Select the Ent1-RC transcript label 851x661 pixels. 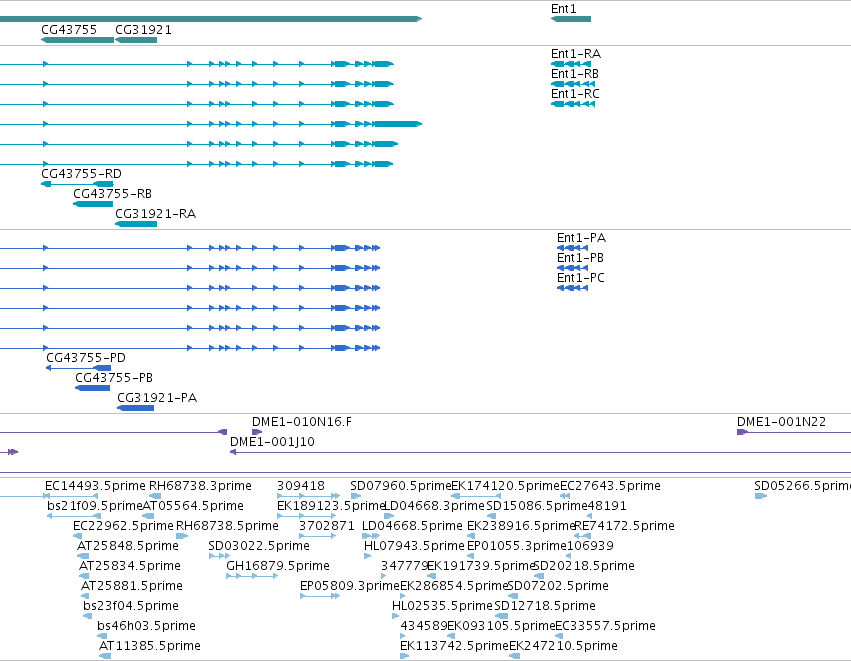575,94
